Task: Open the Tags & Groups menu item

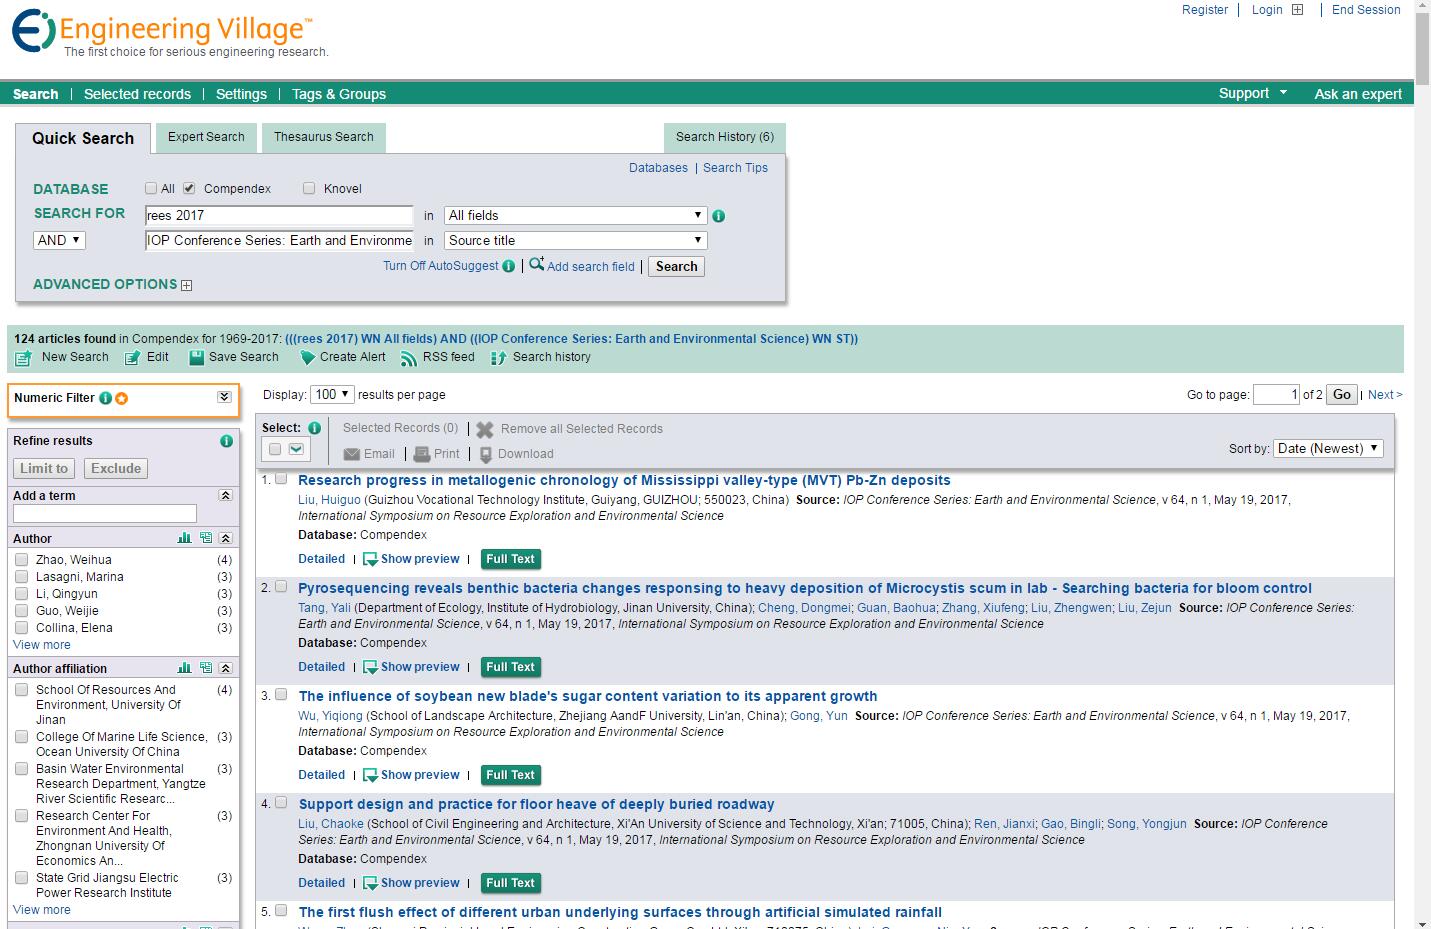Action: 339,94
